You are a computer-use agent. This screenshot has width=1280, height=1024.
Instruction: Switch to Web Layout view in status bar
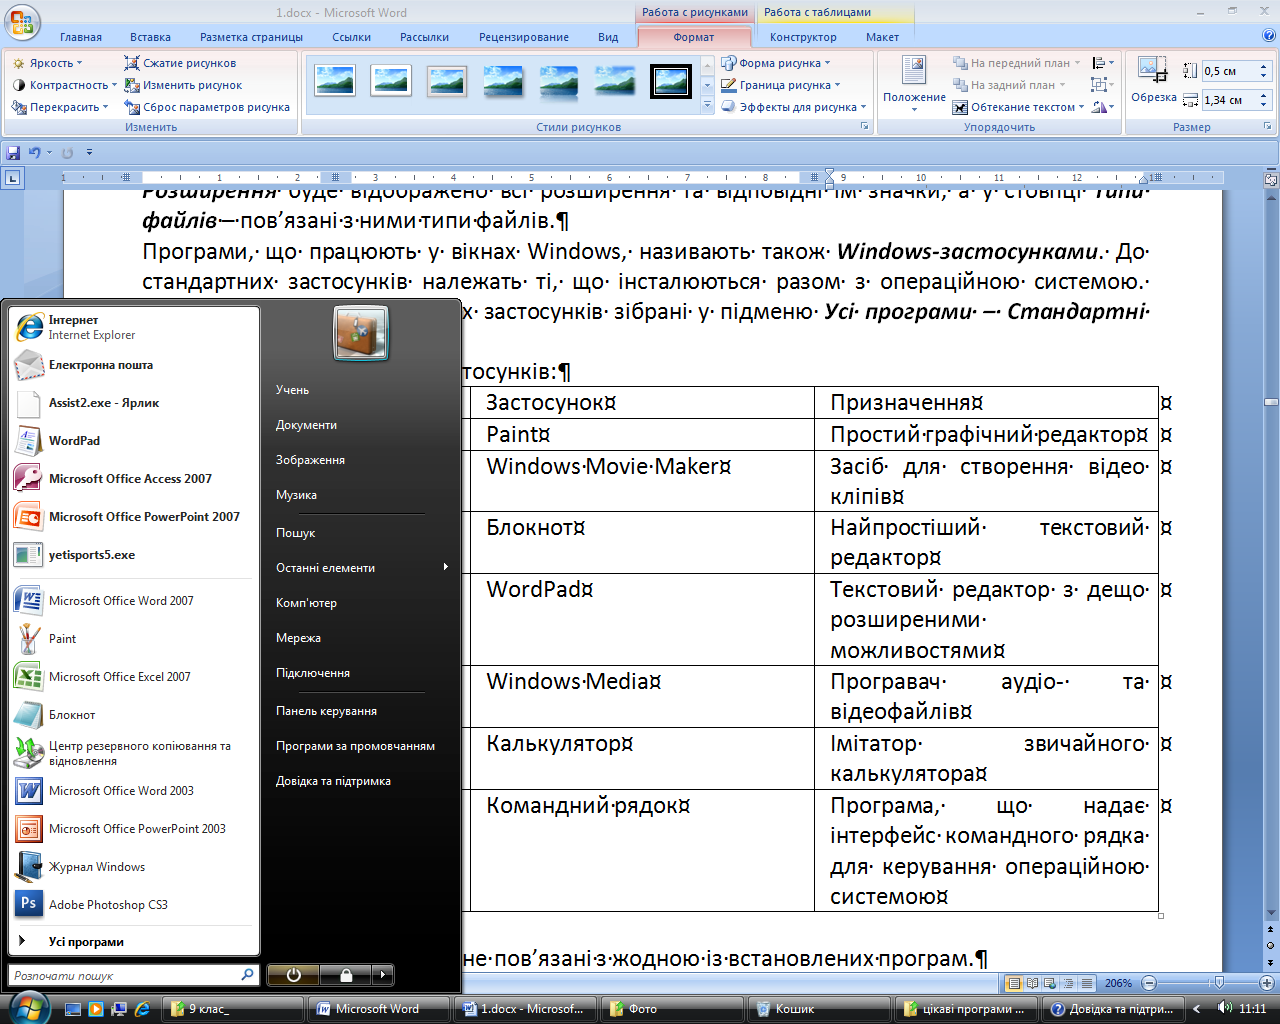[1050, 983]
